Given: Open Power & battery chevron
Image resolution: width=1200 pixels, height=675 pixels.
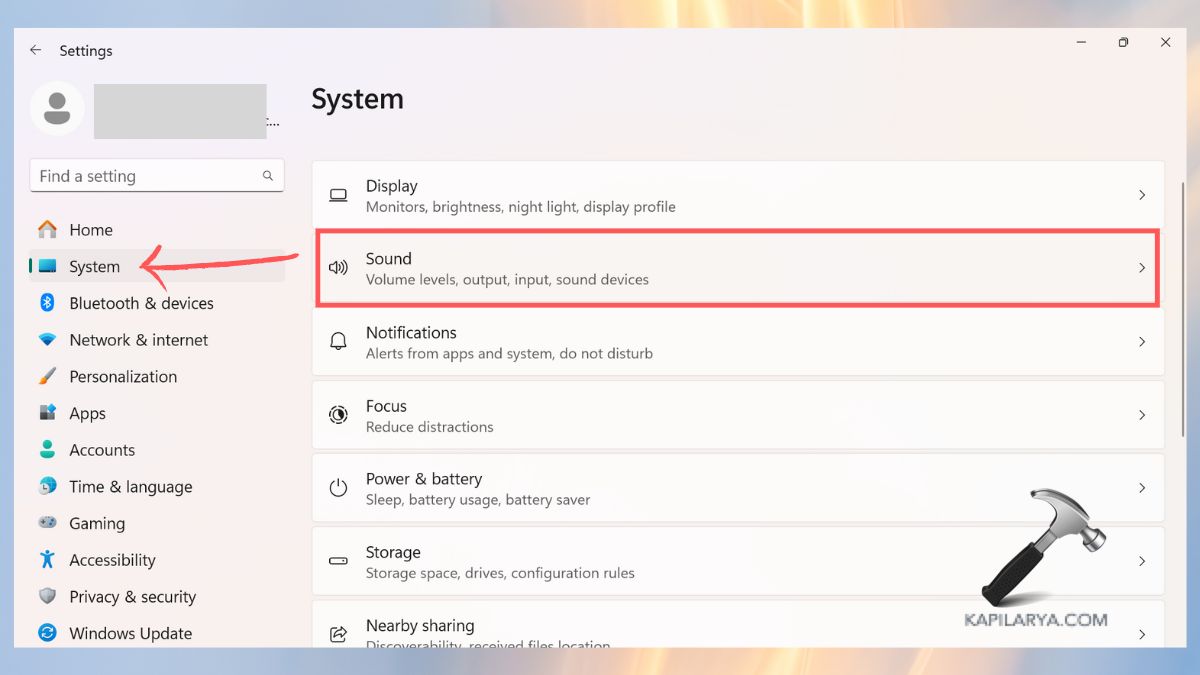Looking at the screenshot, I should coord(1142,488).
